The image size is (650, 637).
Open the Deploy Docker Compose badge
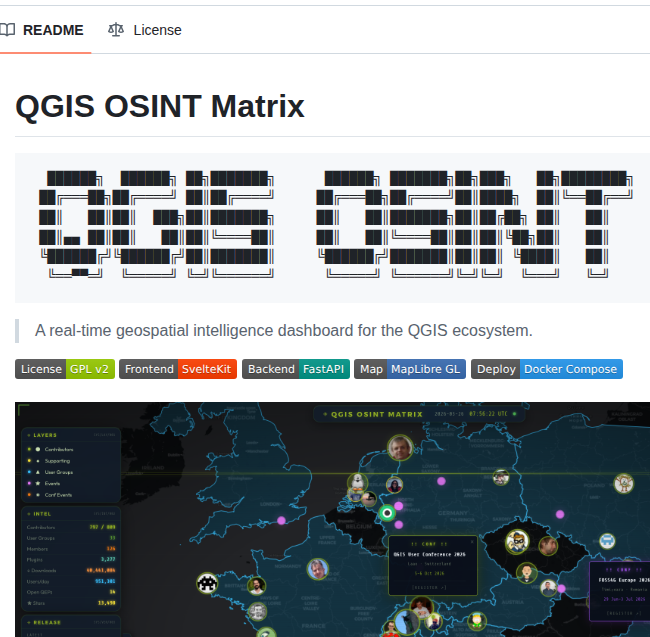coord(547,369)
